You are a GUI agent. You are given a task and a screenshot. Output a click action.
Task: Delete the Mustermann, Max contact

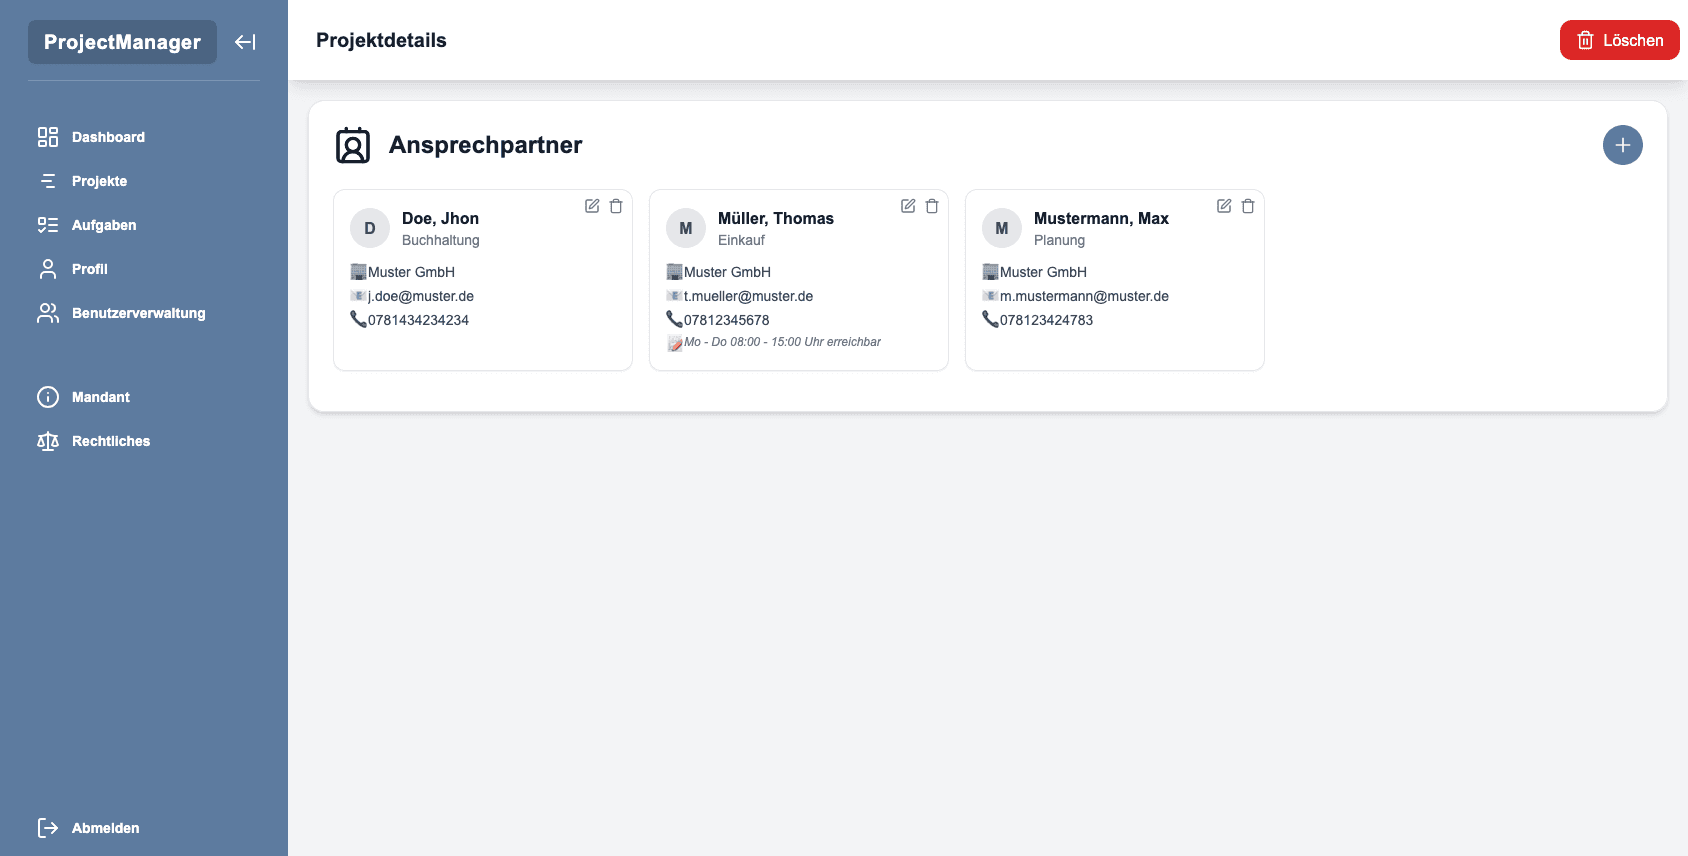click(1248, 206)
